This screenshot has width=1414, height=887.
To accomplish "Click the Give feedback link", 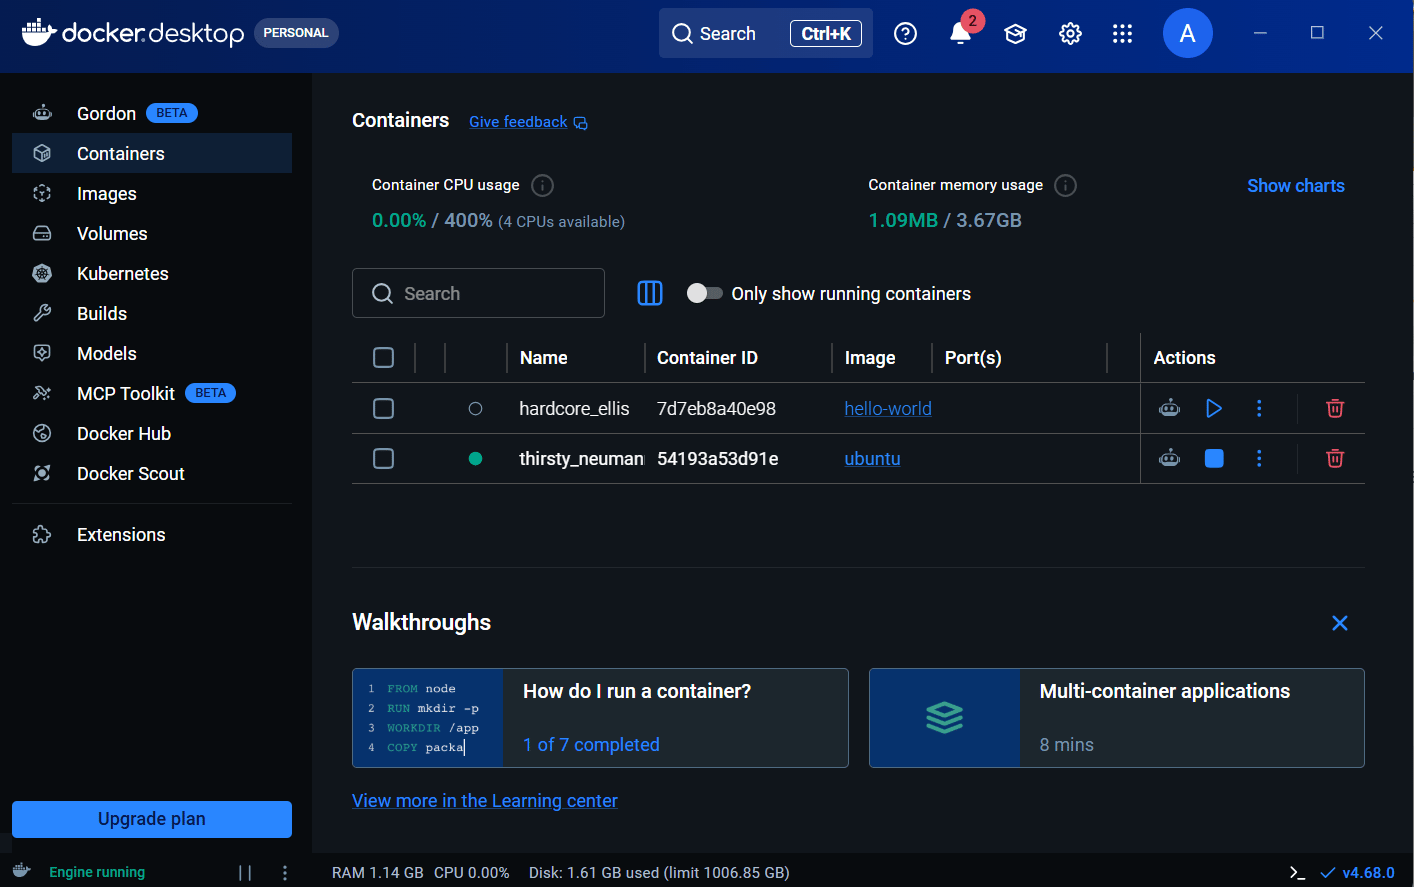I will 528,122.
